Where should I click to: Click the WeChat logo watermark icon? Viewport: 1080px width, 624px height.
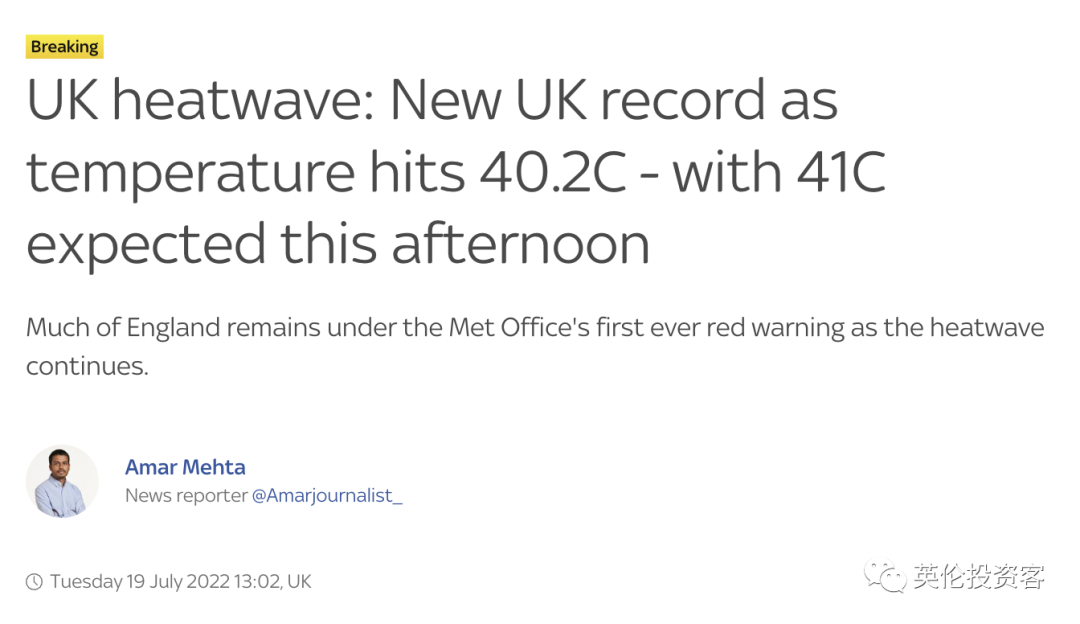tap(885, 576)
